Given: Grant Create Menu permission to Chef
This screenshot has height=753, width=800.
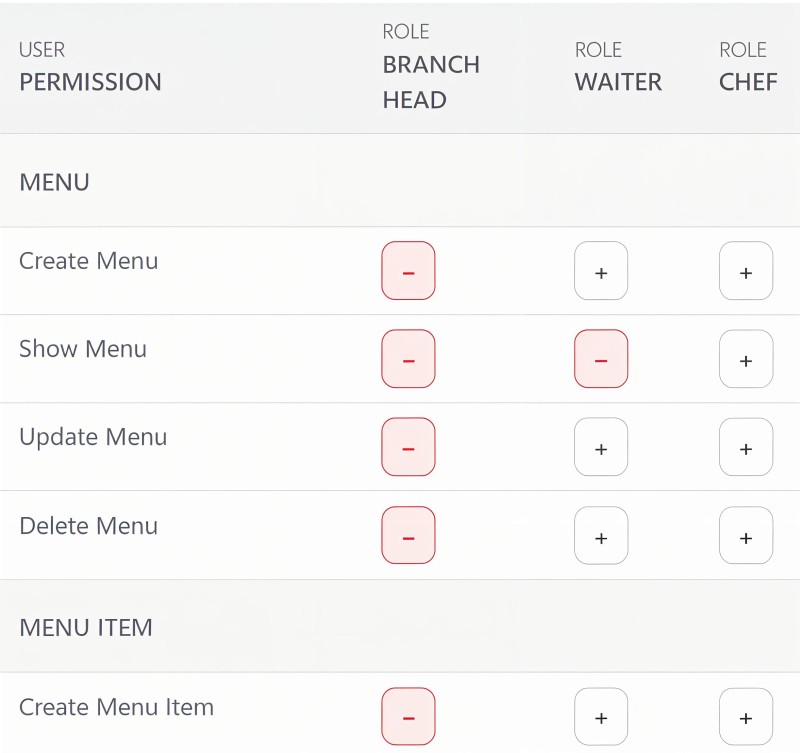Looking at the screenshot, I should (x=746, y=271).
